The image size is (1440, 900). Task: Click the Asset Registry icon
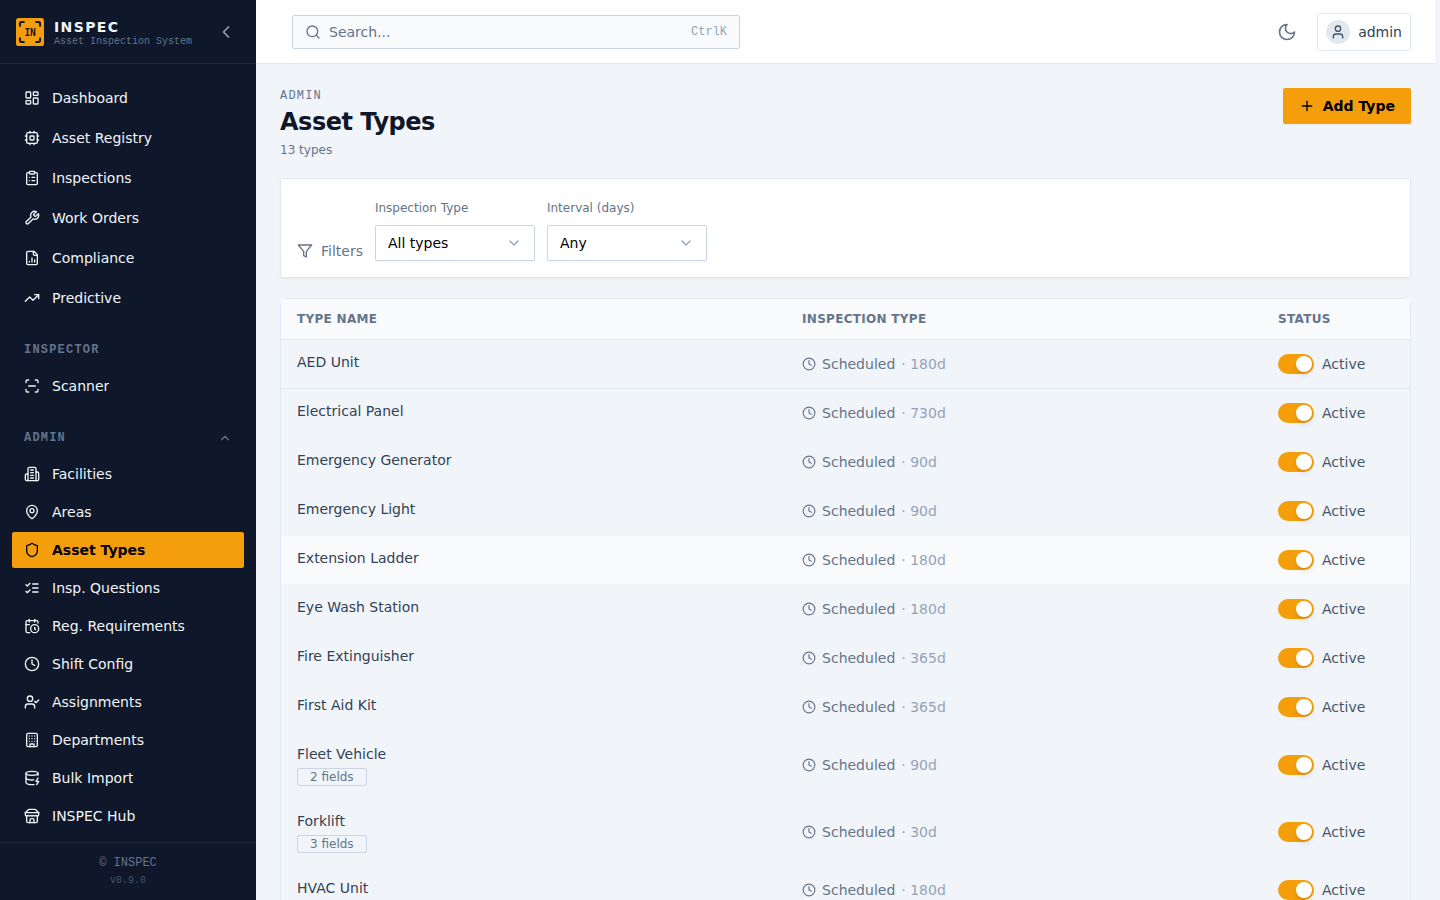(32, 138)
